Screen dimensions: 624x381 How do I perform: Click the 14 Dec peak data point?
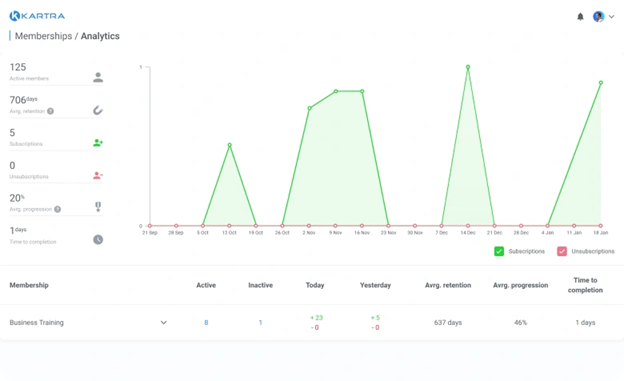tap(468, 67)
